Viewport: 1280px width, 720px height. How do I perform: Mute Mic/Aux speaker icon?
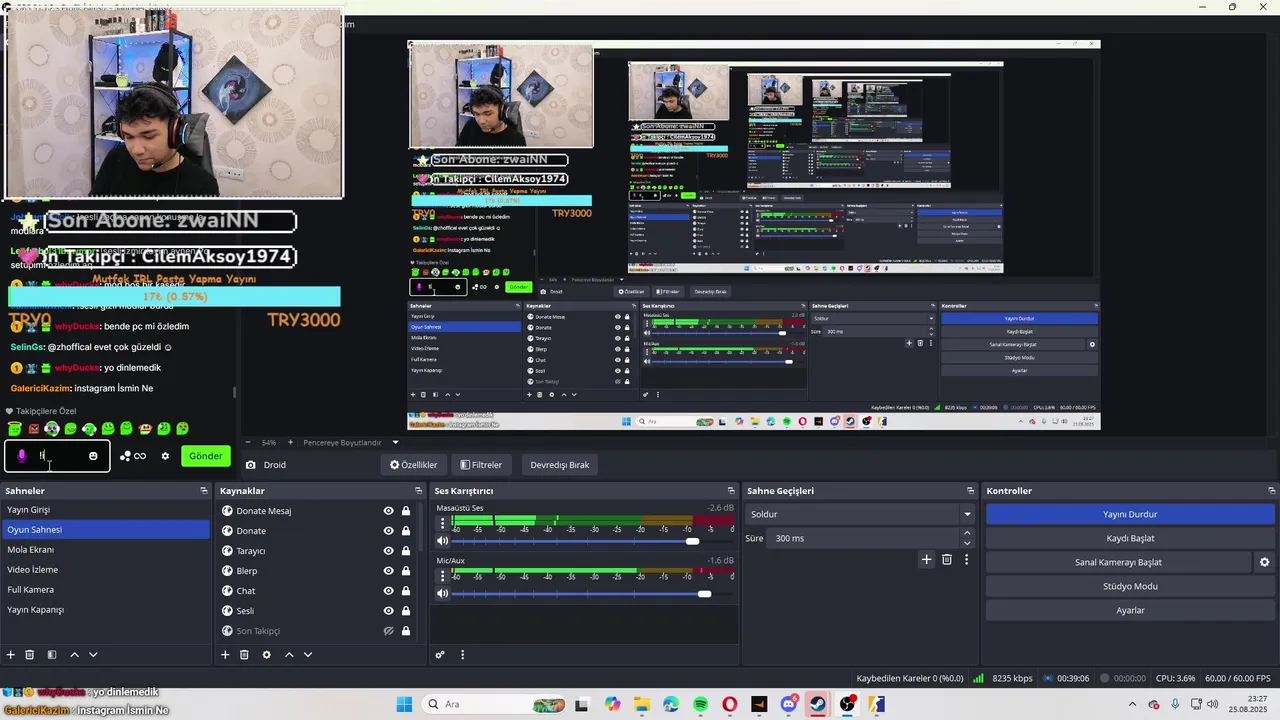click(x=443, y=593)
